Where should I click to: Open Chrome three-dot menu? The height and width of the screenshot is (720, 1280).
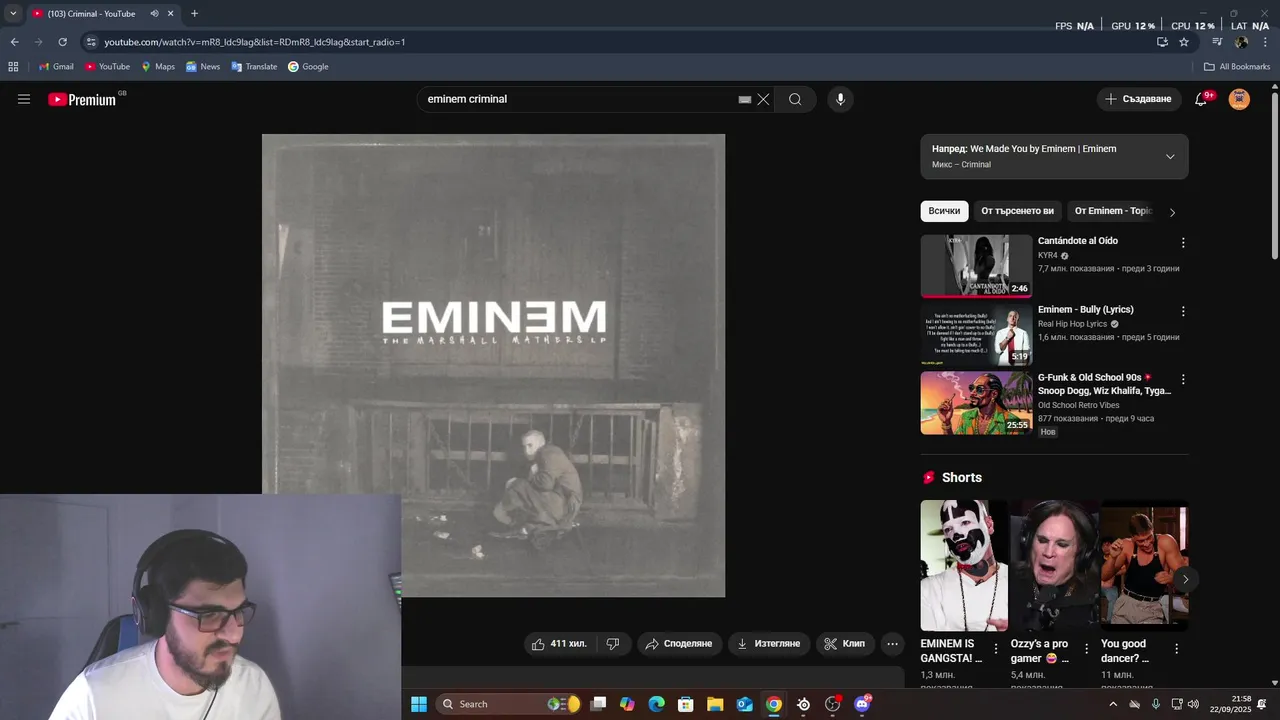tap(1266, 42)
